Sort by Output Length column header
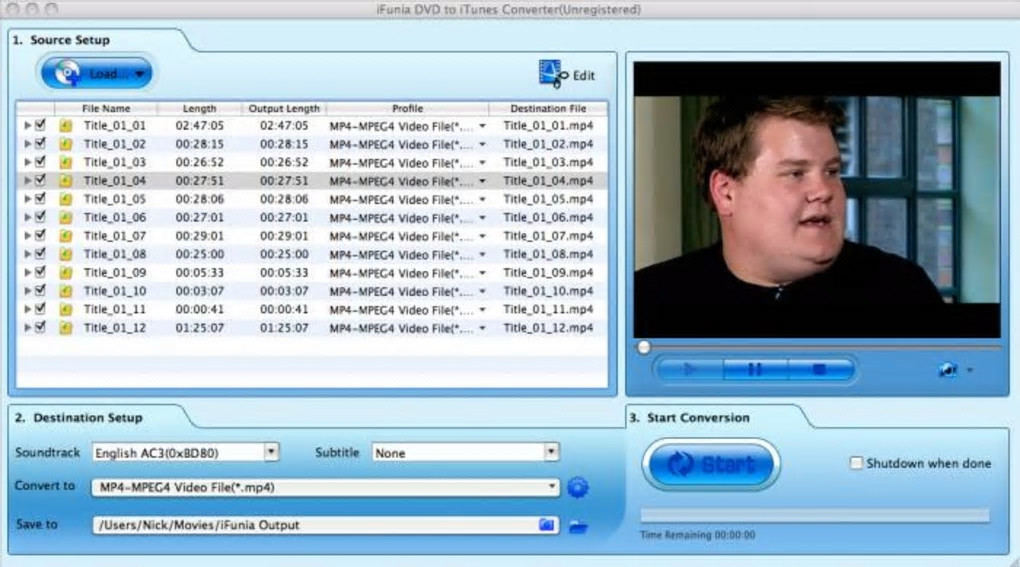The image size is (1020, 567). pos(284,109)
